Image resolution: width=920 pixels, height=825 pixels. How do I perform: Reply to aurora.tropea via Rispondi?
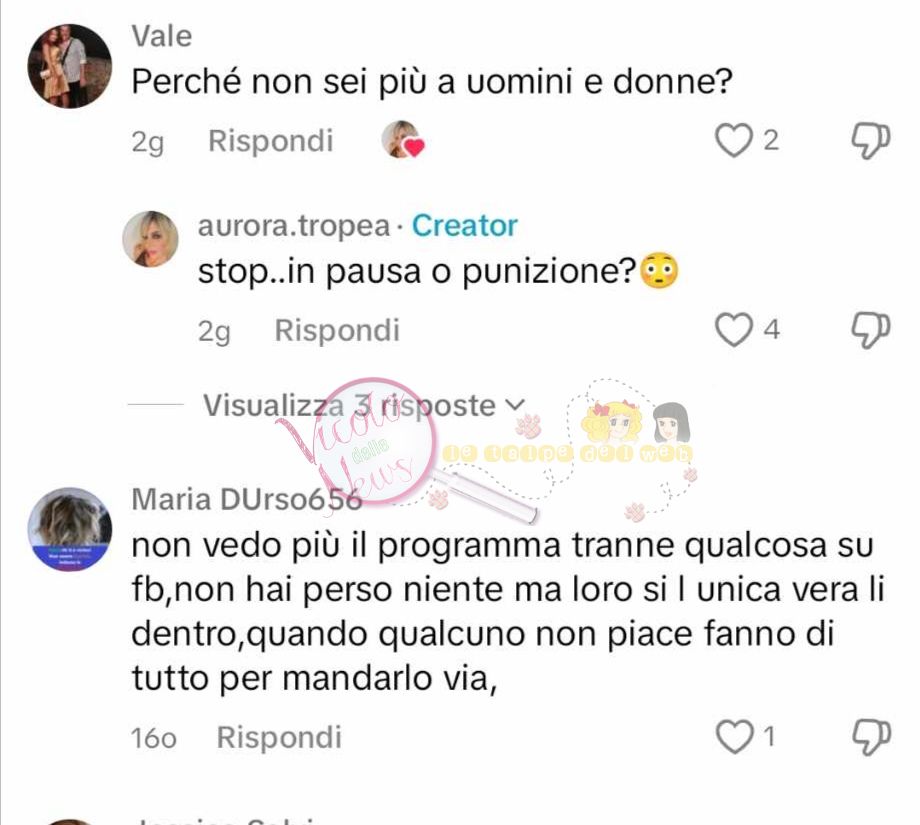[x=337, y=330]
